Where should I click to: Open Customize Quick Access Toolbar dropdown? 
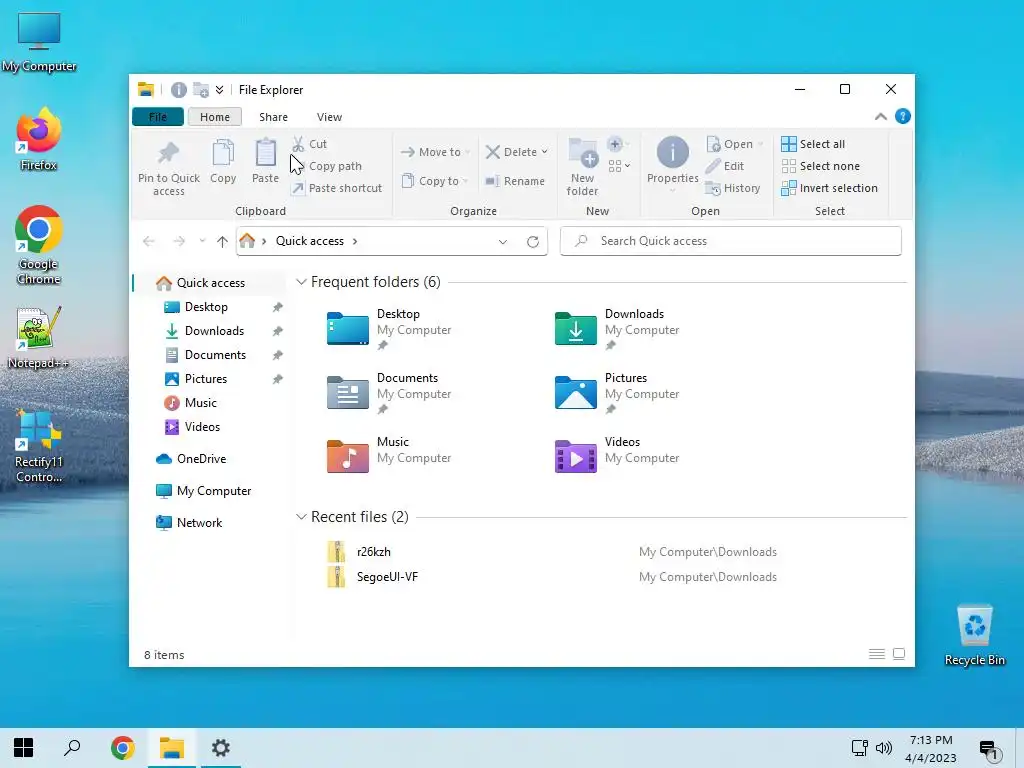219,90
